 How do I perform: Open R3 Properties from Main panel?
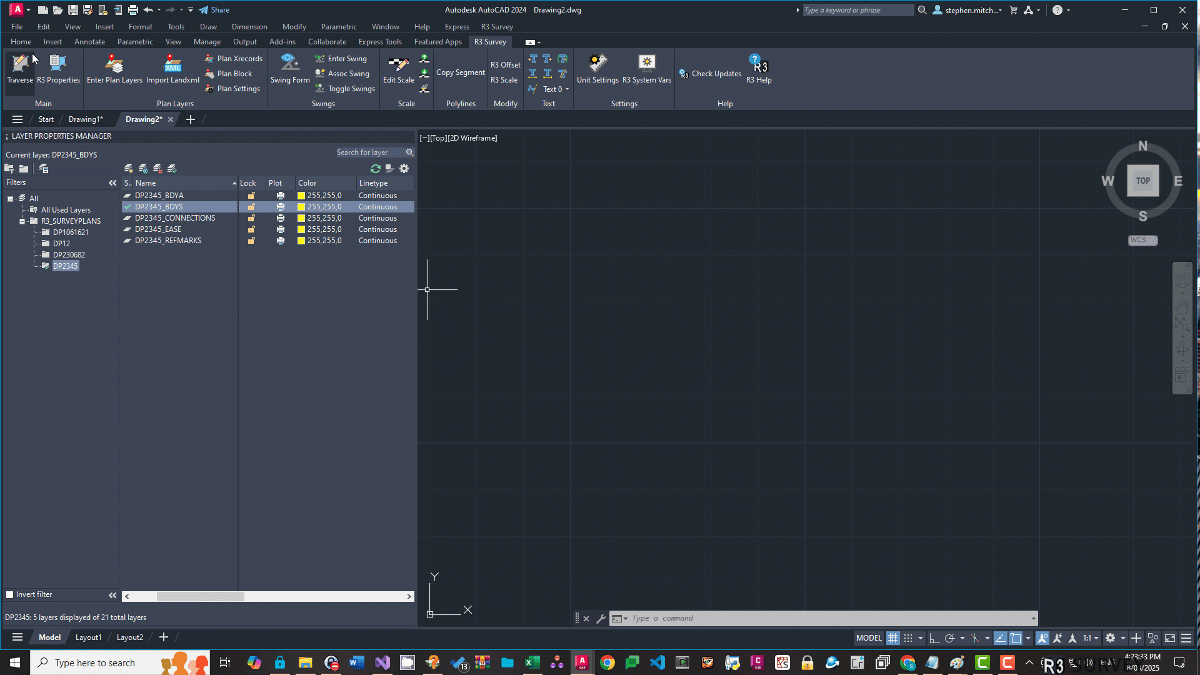tap(58, 69)
